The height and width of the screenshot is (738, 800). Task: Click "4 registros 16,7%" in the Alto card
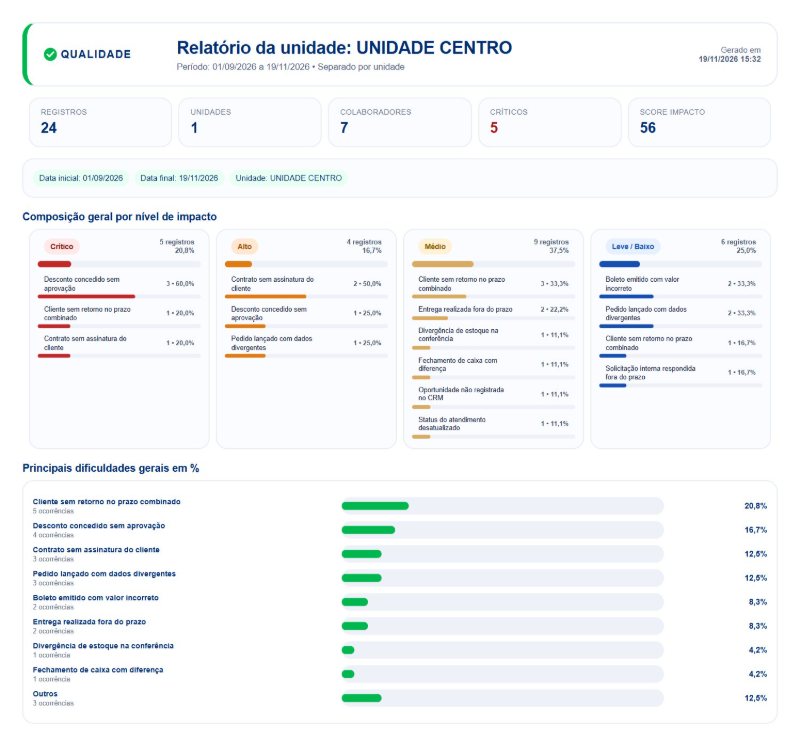[x=364, y=246]
